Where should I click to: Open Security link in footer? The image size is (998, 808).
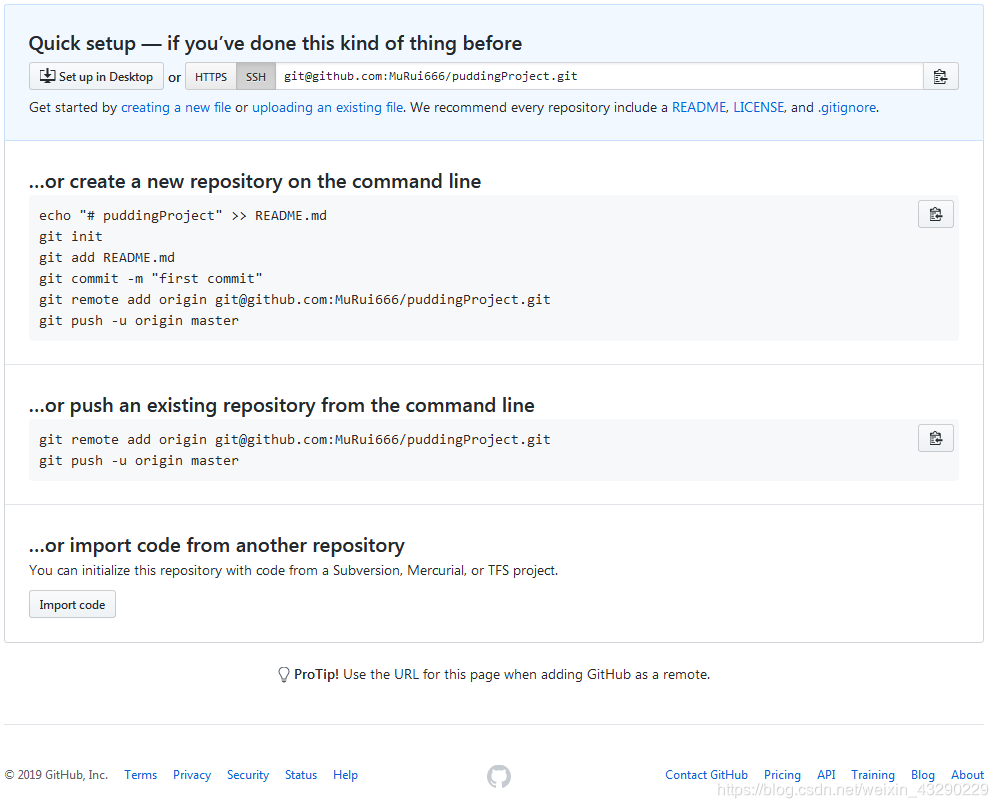tap(248, 775)
